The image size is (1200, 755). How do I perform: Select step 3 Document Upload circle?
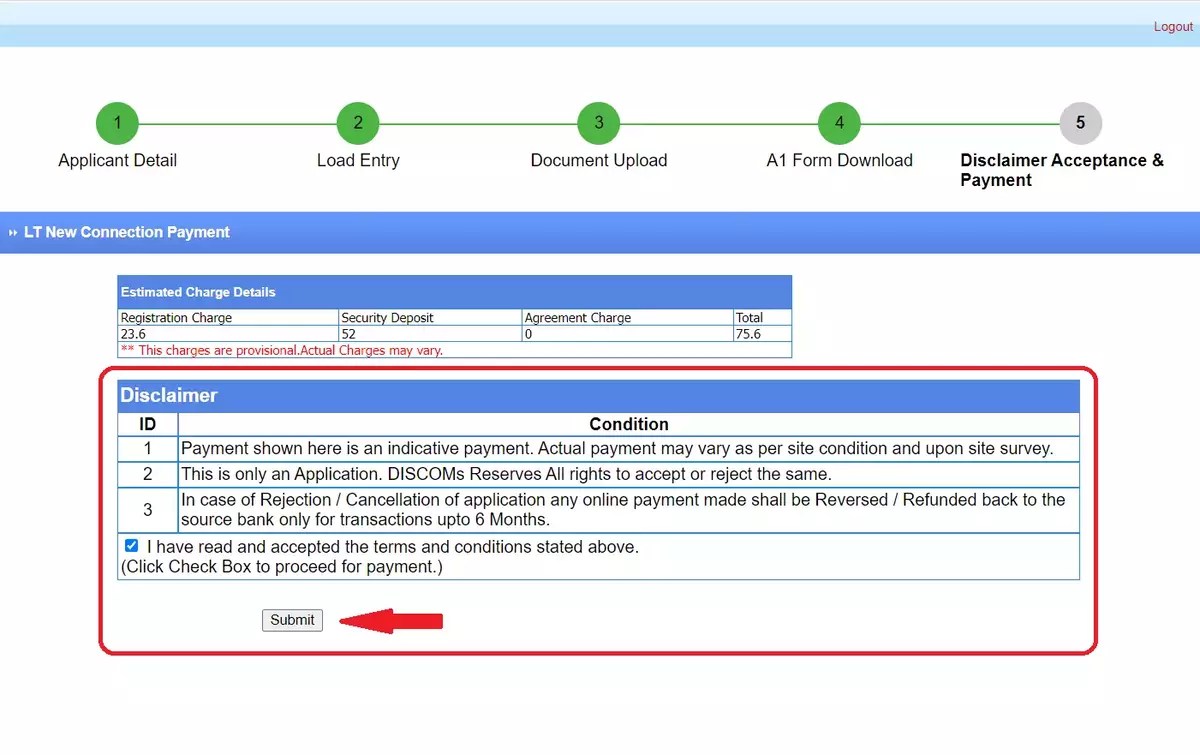point(598,122)
